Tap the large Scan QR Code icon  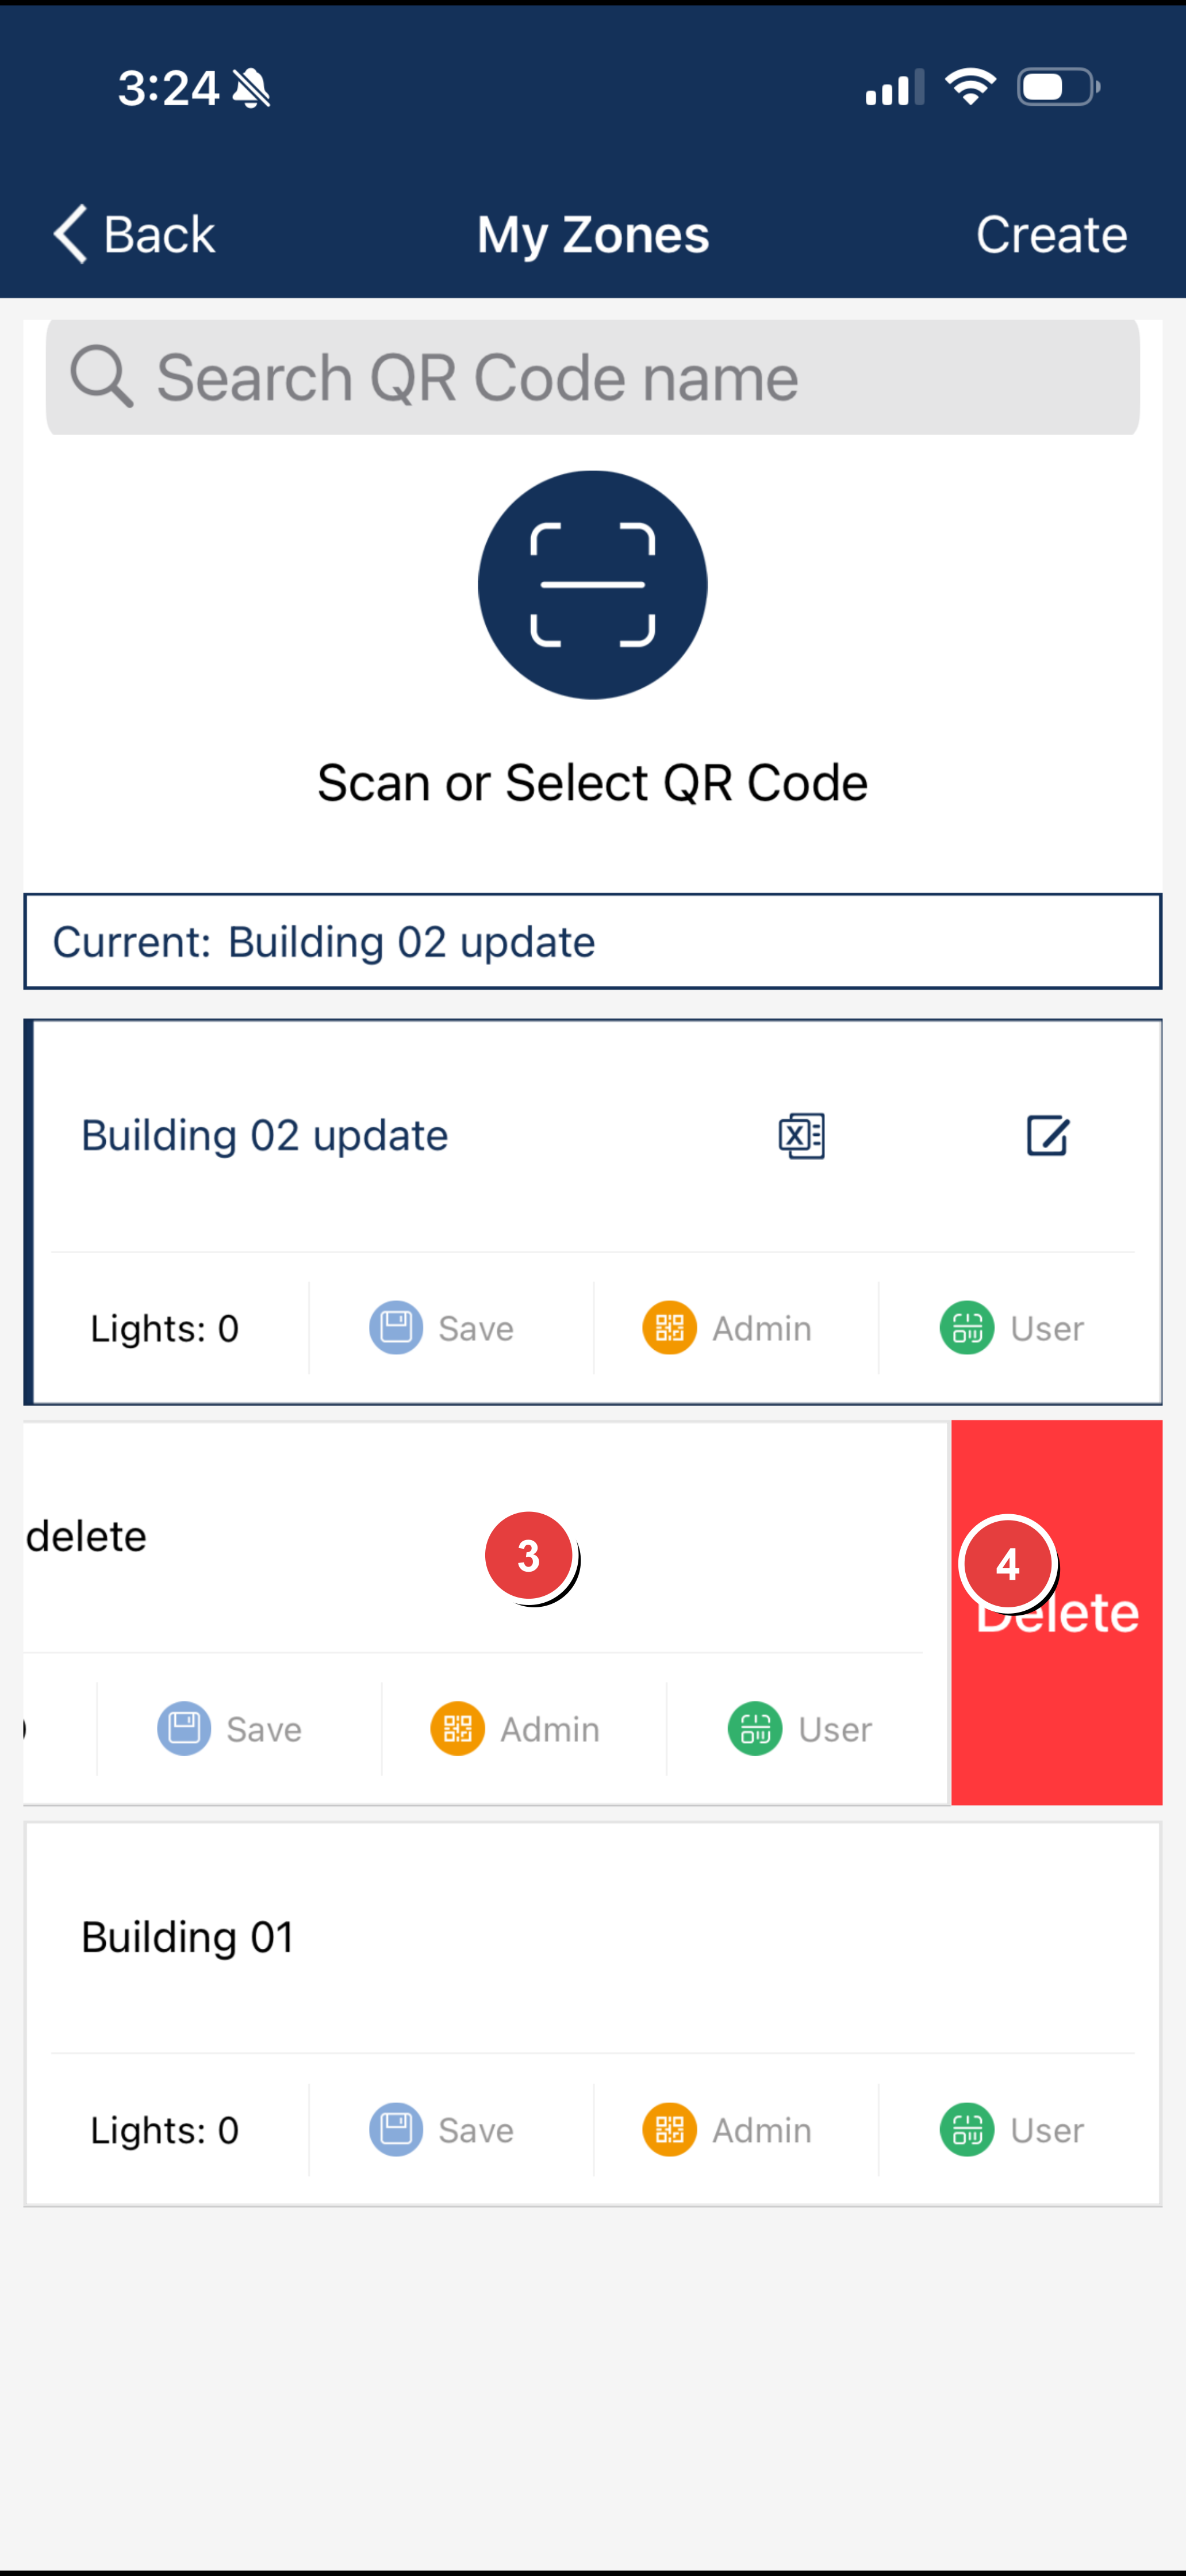coord(593,584)
